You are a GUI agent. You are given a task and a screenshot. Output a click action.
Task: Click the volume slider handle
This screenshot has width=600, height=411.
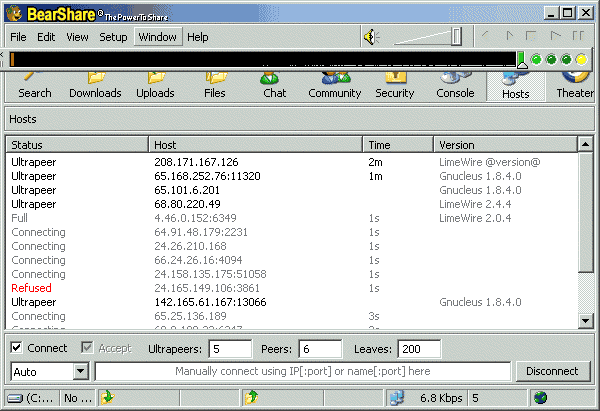456,37
